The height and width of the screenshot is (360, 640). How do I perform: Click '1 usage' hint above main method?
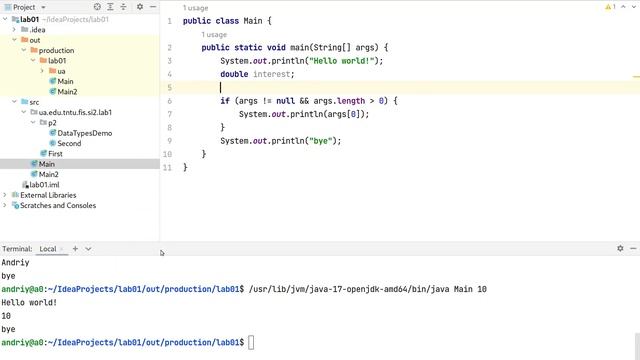(214, 35)
